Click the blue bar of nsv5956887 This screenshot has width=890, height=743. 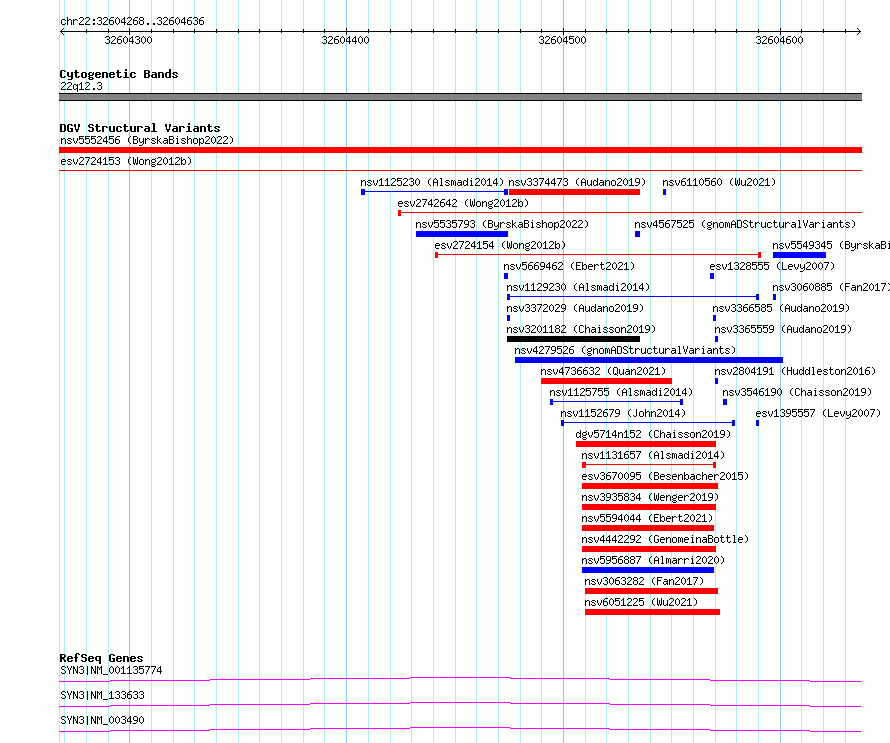pos(648,570)
